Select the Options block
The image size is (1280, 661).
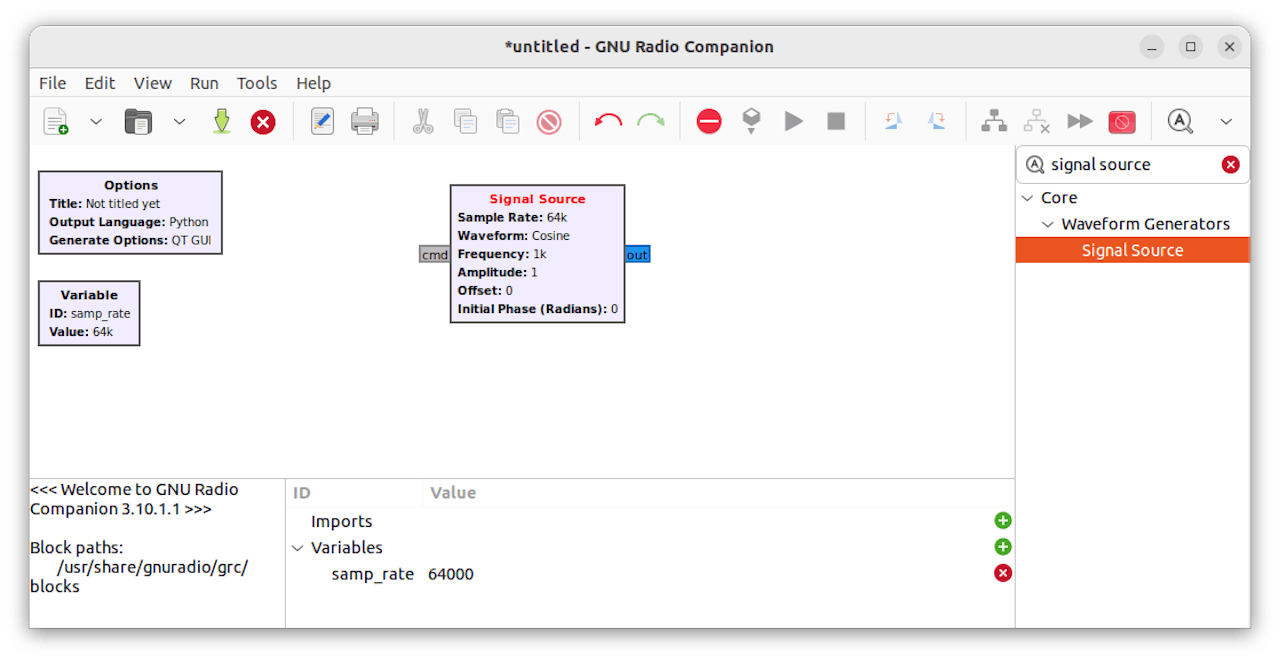point(130,213)
